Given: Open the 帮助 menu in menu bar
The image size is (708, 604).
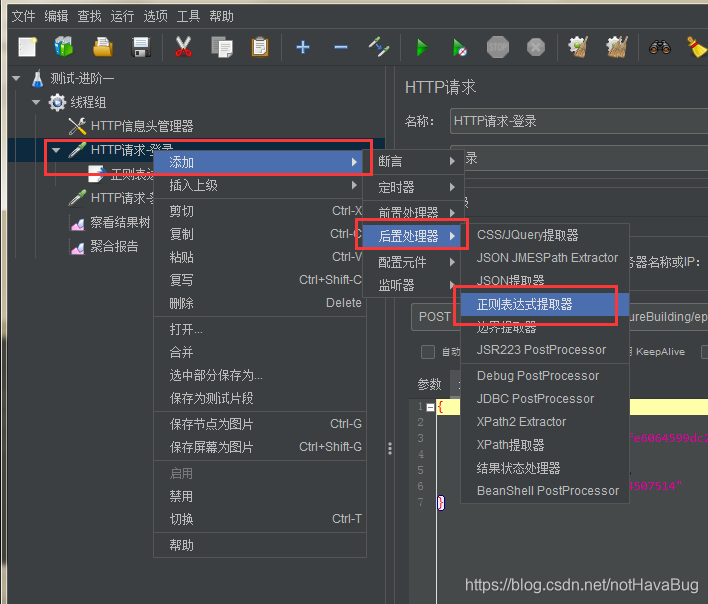Looking at the screenshot, I should click(x=221, y=16).
